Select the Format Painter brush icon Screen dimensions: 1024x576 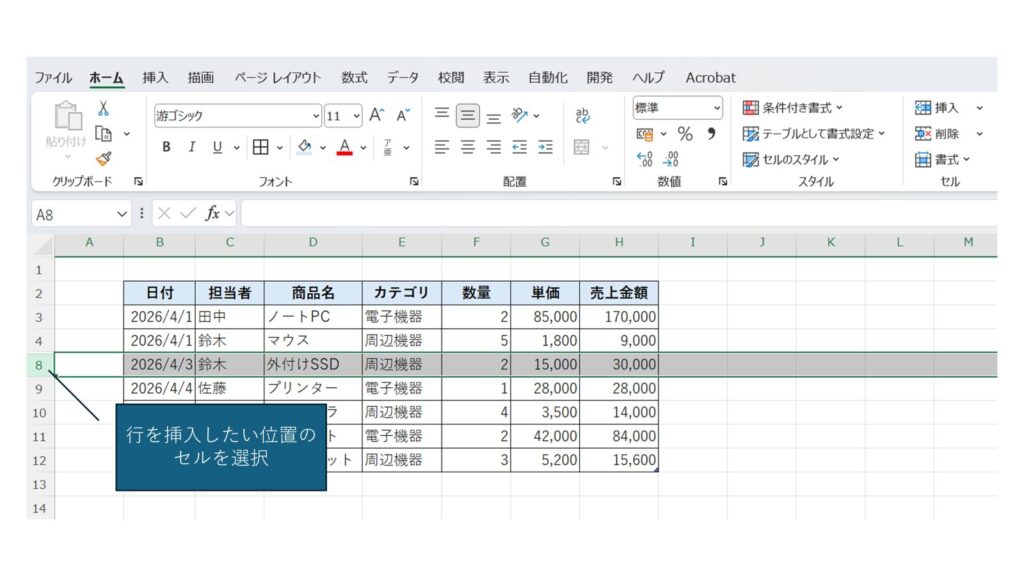click(x=103, y=158)
